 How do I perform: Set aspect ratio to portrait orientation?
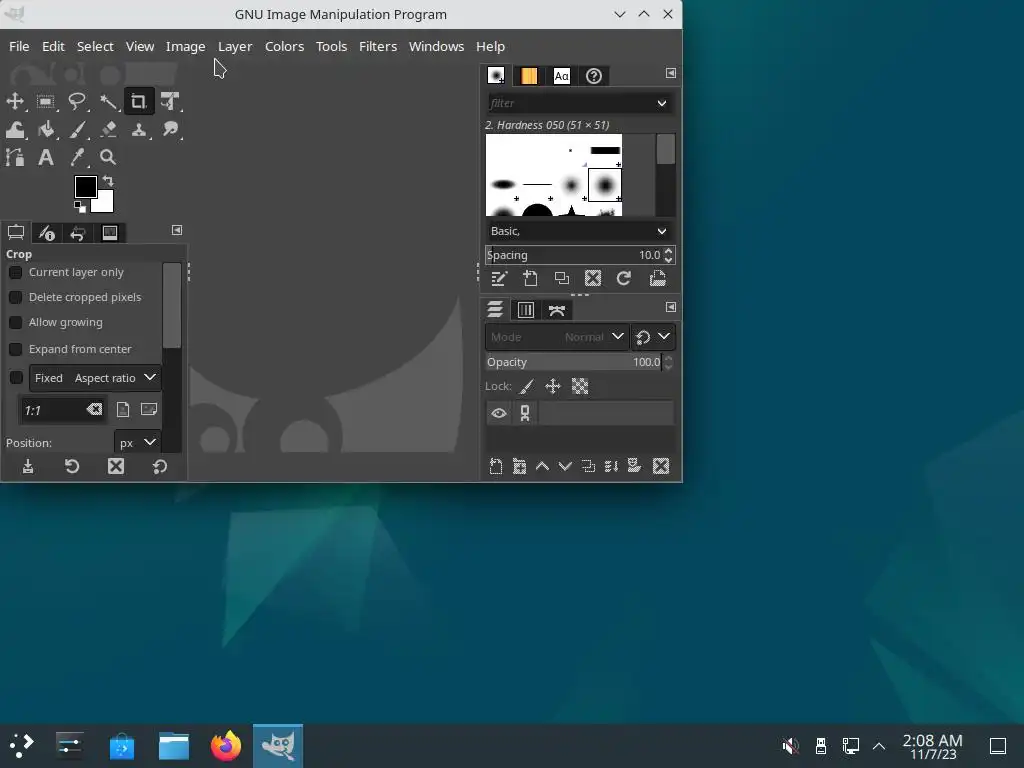point(123,409)
